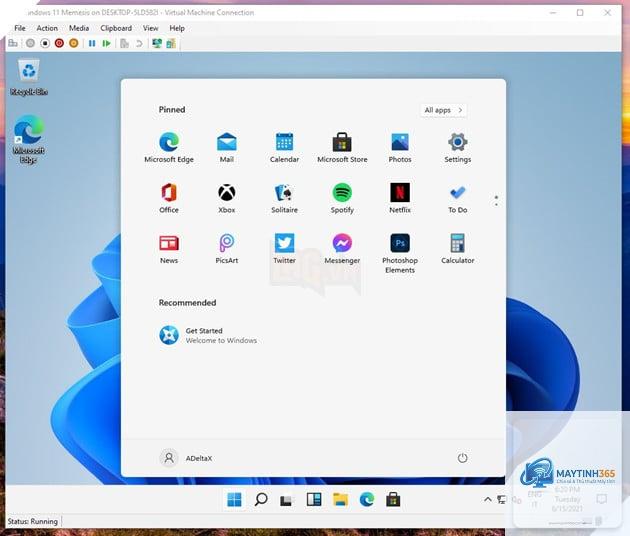
Task: Open Spotify
Action: click(342, 198)
